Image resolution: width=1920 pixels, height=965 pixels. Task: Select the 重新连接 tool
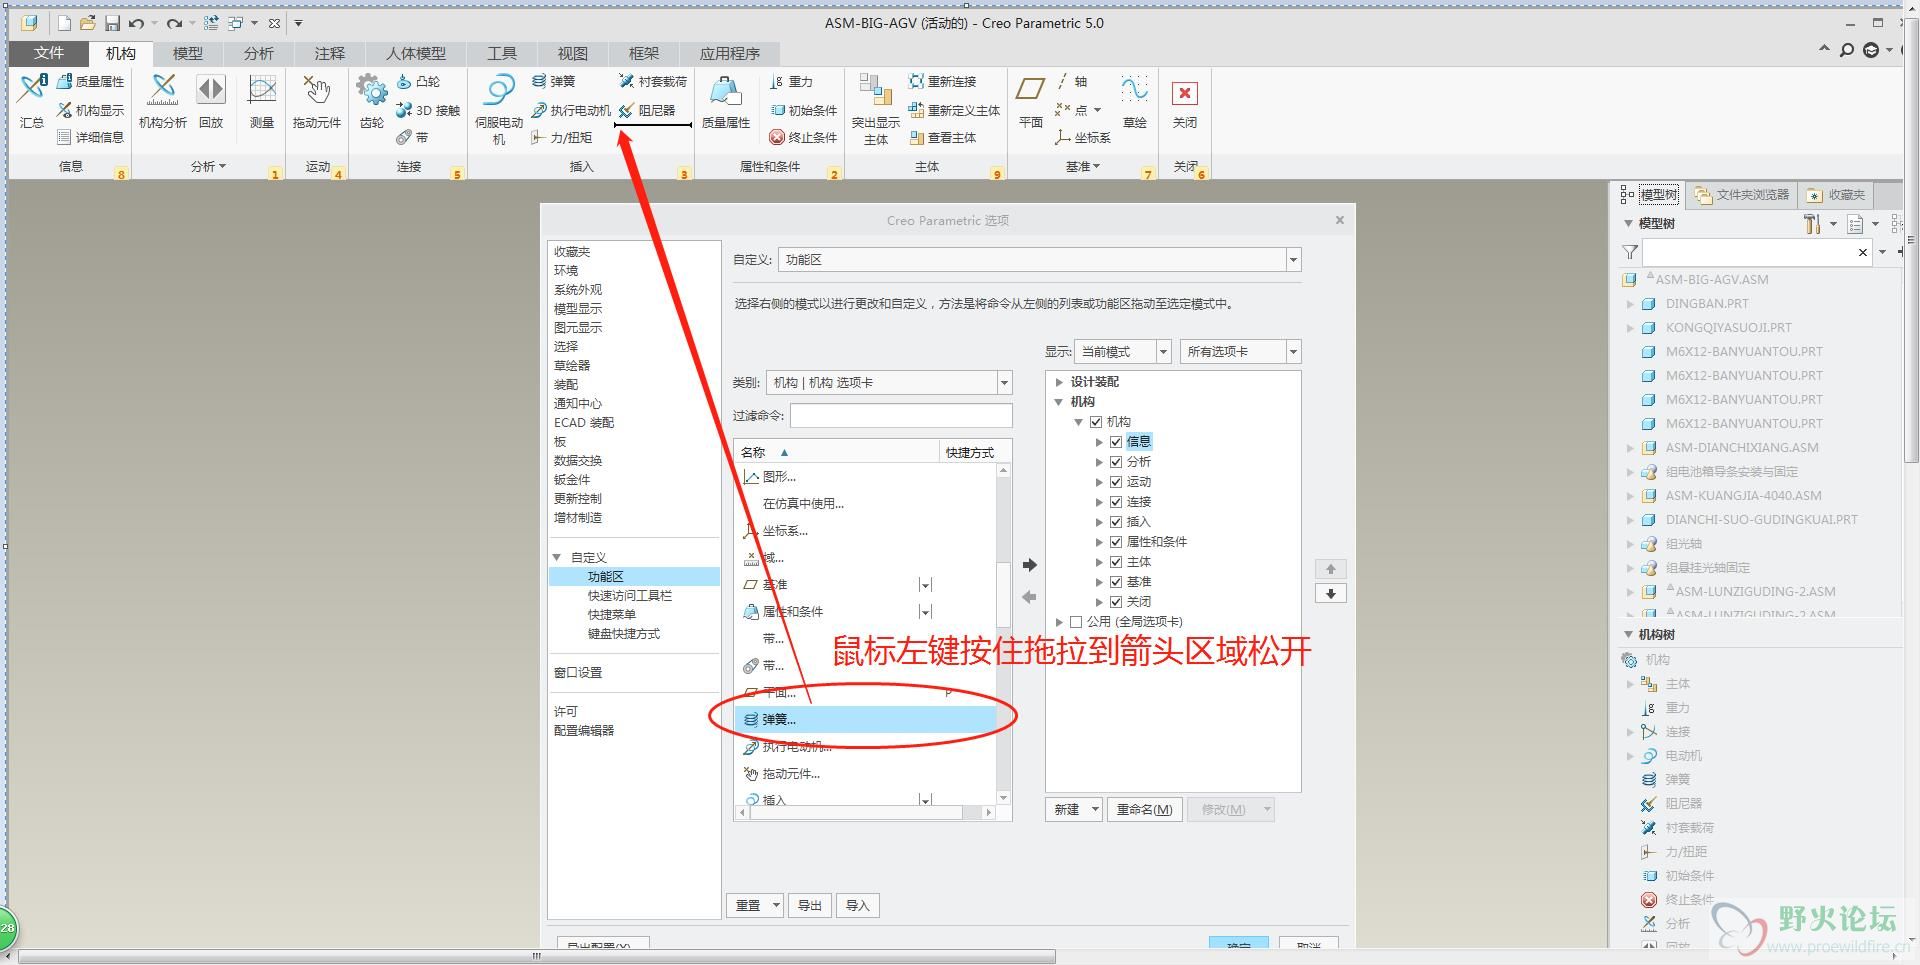click(x=942, y=82)
